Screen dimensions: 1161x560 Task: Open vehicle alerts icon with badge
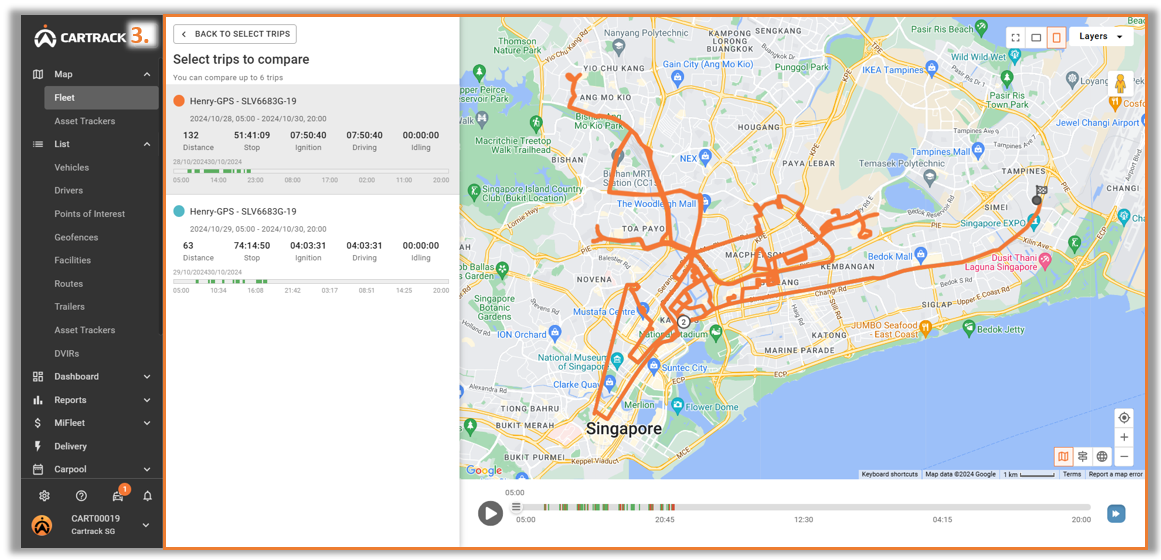pos(118,495)
